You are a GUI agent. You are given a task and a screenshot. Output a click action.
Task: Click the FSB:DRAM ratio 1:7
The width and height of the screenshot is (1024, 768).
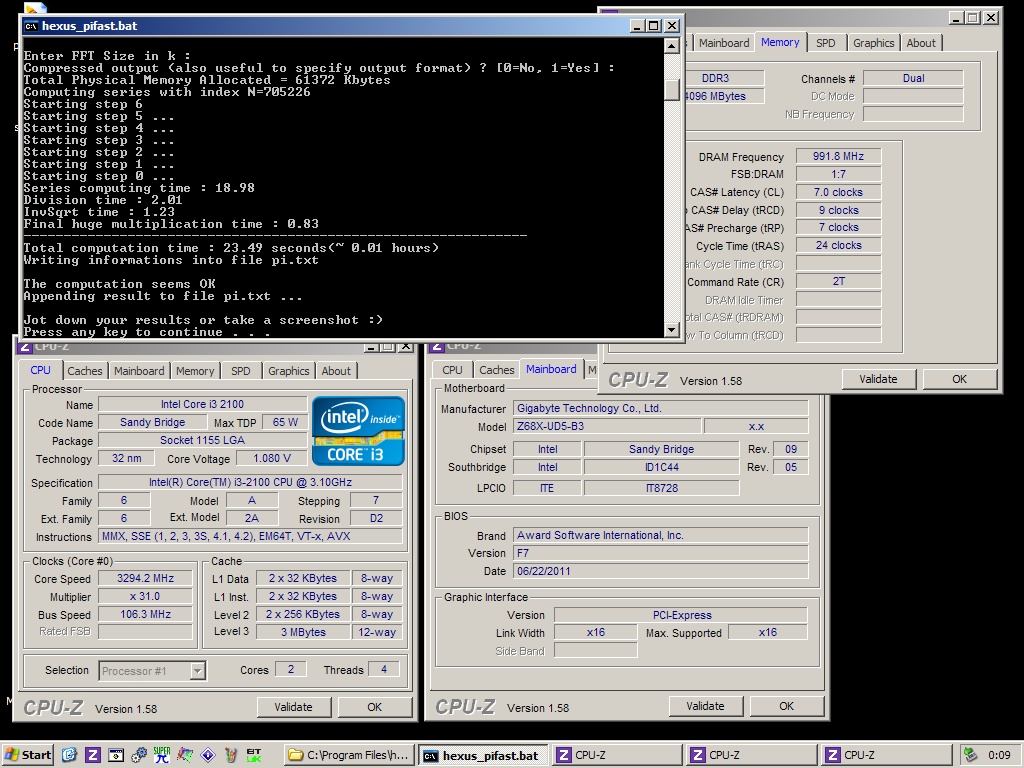tap(839, 174)
